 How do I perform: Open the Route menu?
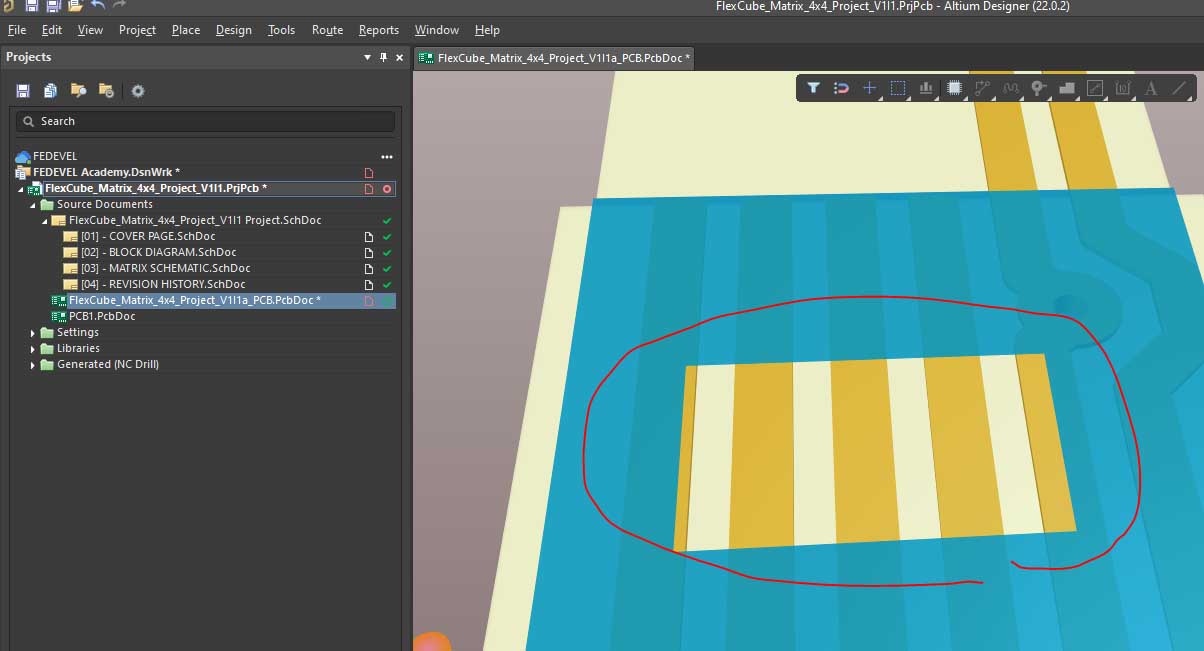click(327, 30)
